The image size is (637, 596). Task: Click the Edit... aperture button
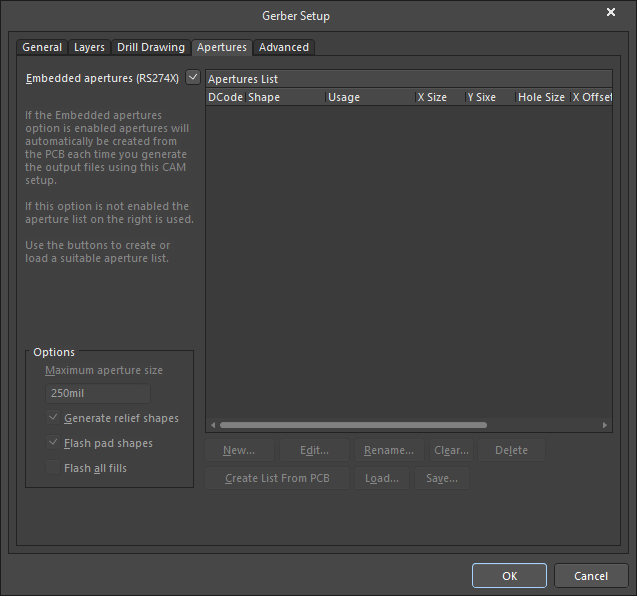pyautogui.click(x=314, y=450)
